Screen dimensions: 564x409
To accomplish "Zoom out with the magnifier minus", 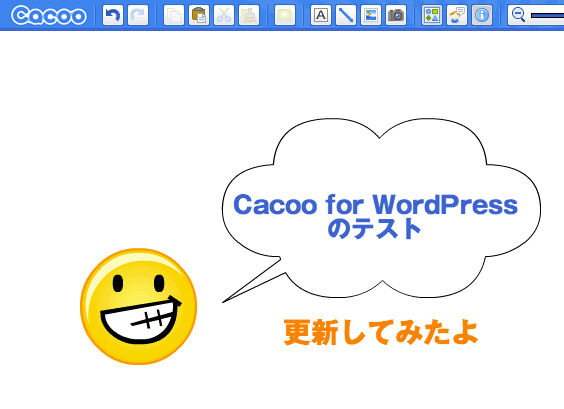I will click(x=518, y=15).
